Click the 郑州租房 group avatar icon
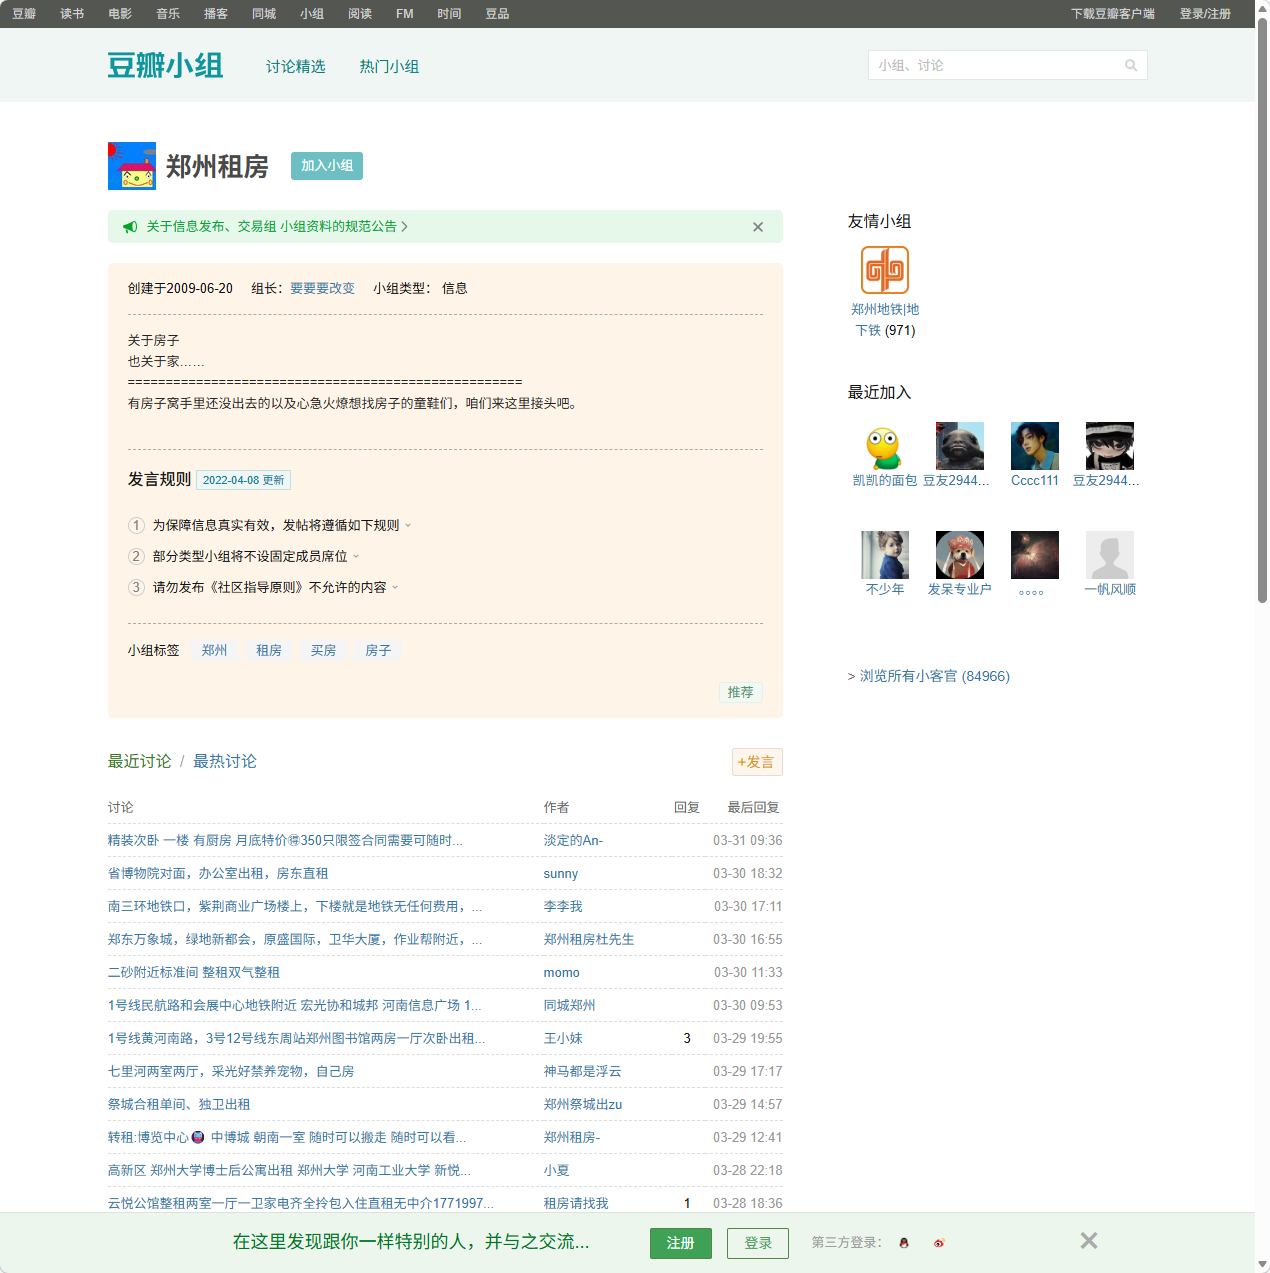The width and height of the screenshot is (1270, 1273). [x=132, y=166]
